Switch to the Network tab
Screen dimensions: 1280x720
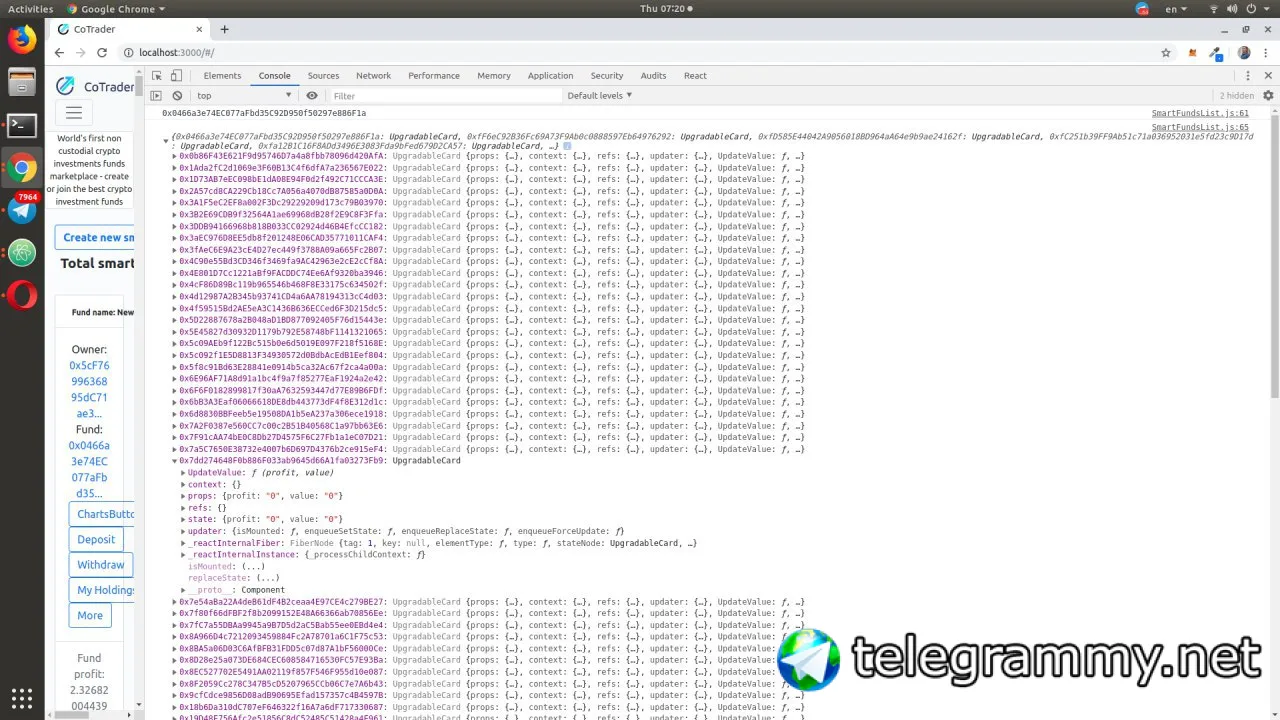pos(373,76)
